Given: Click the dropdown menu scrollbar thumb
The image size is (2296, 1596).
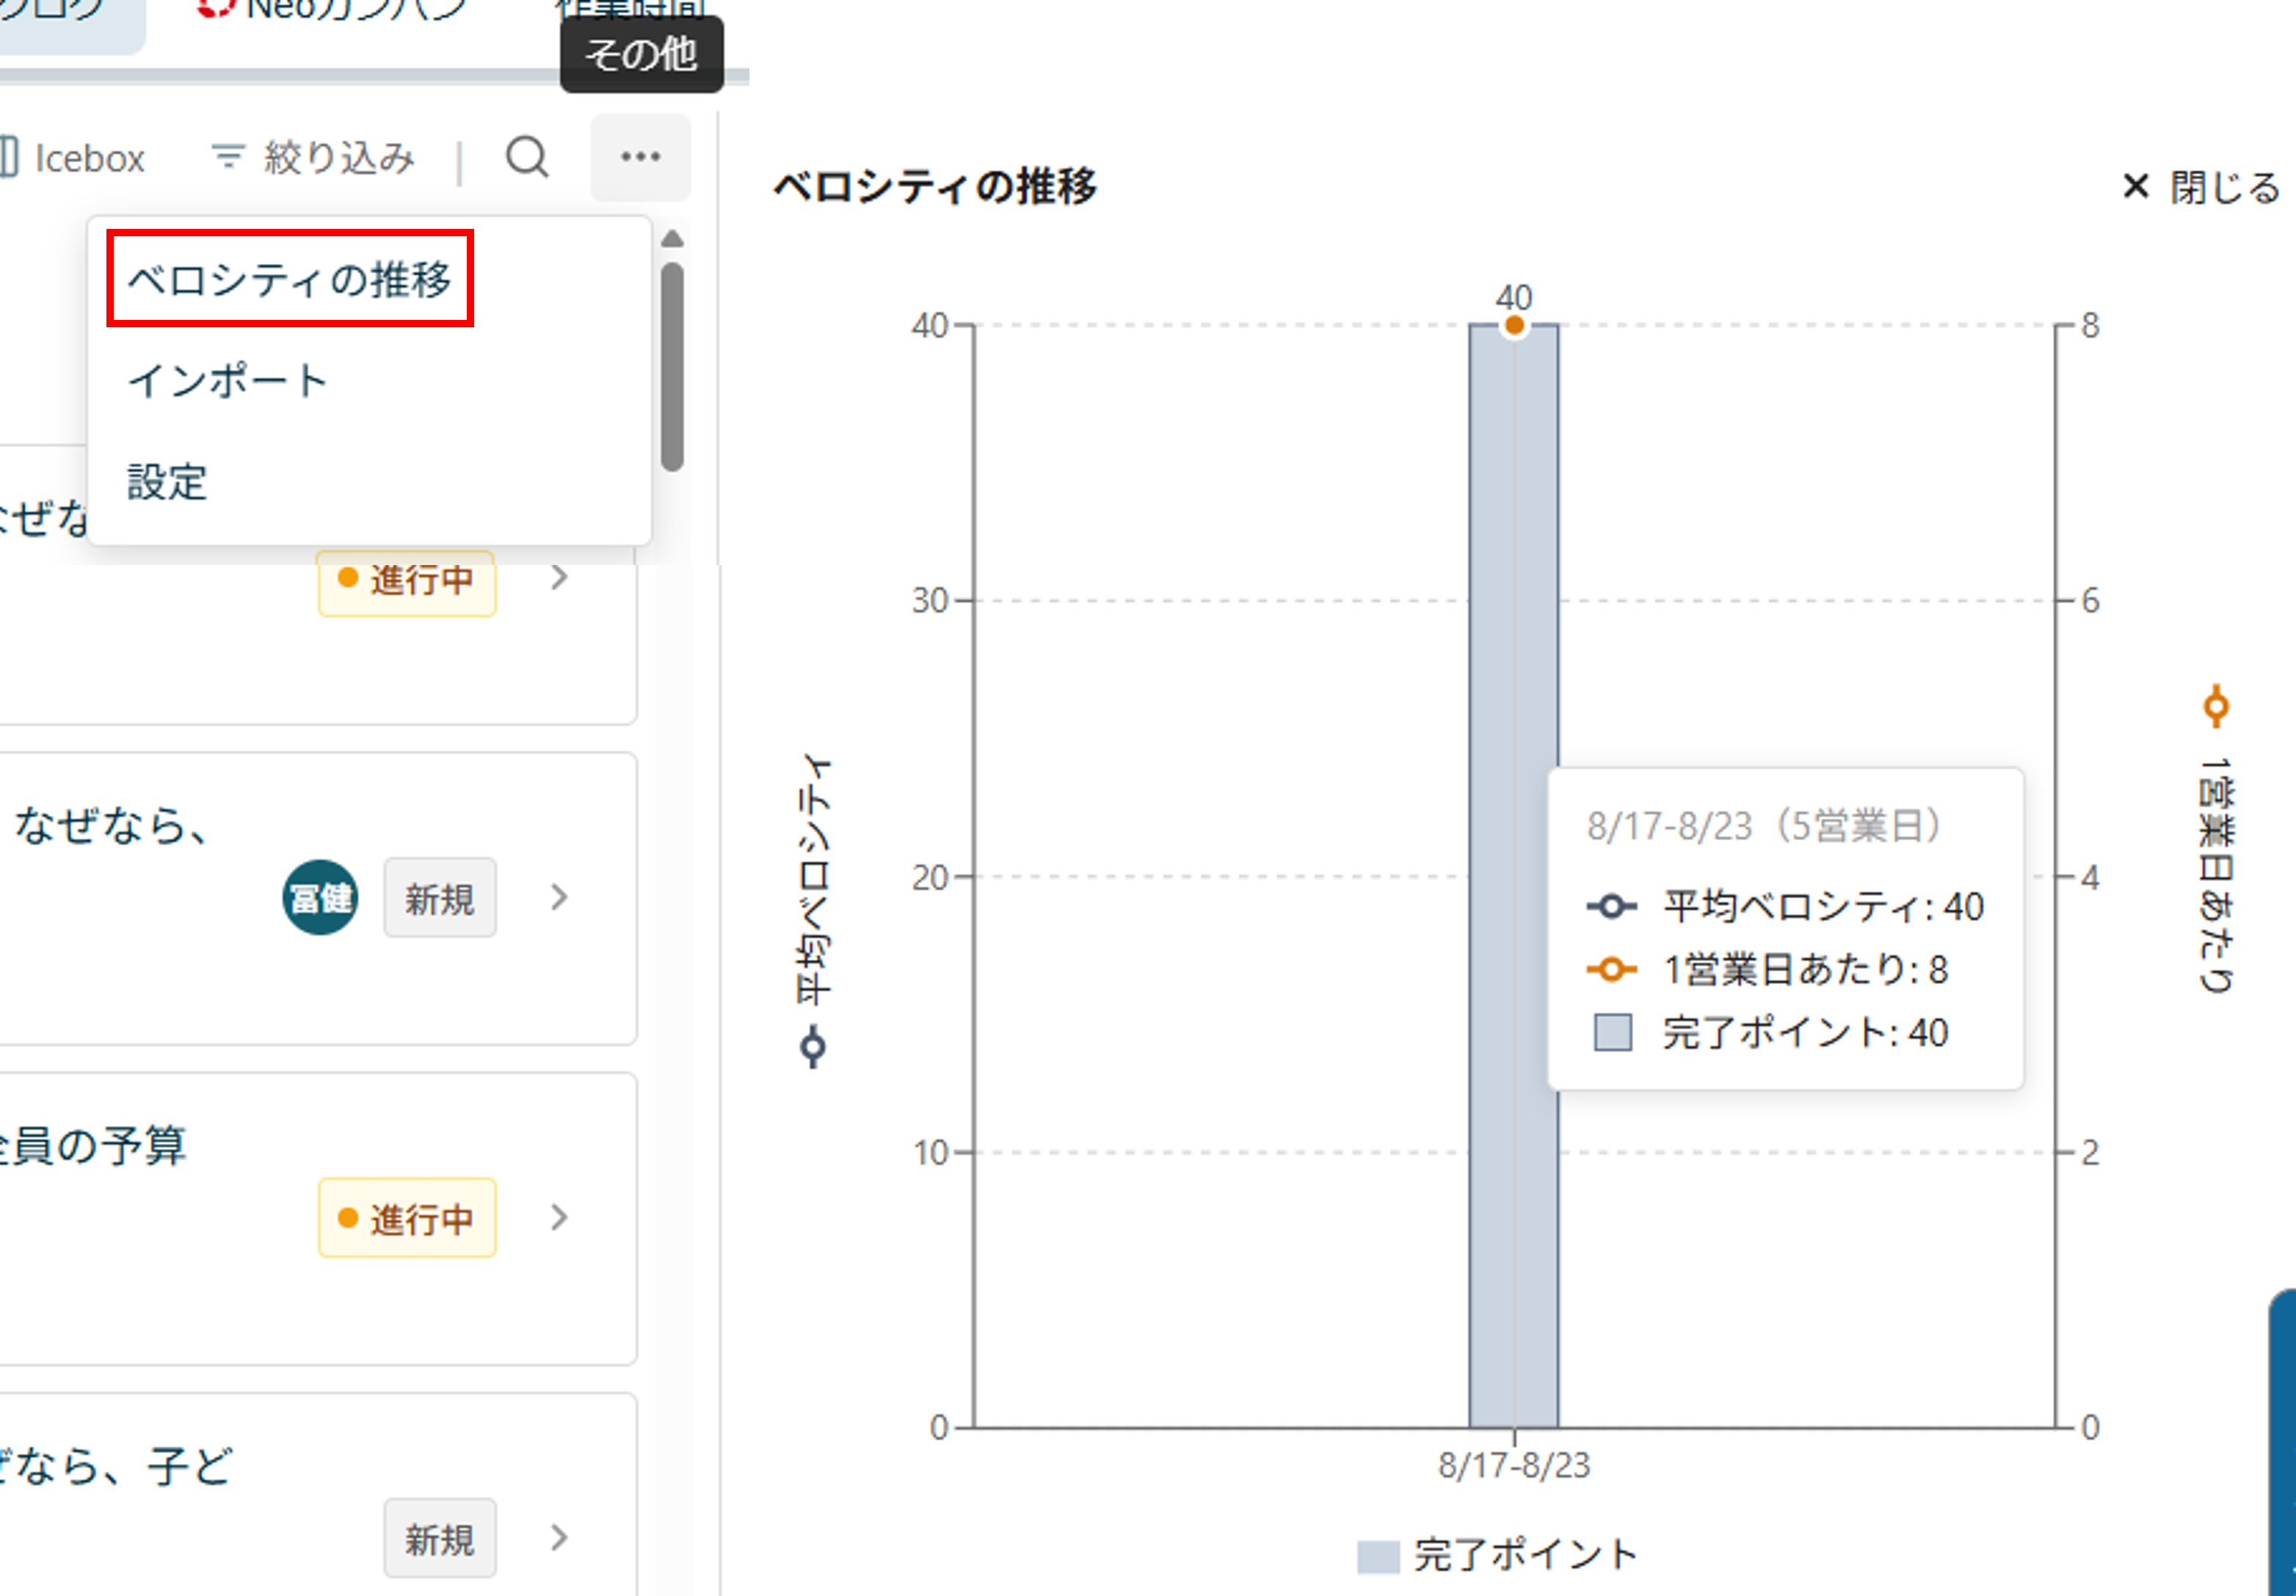Looking at the screenshot, I should (673, 366).
